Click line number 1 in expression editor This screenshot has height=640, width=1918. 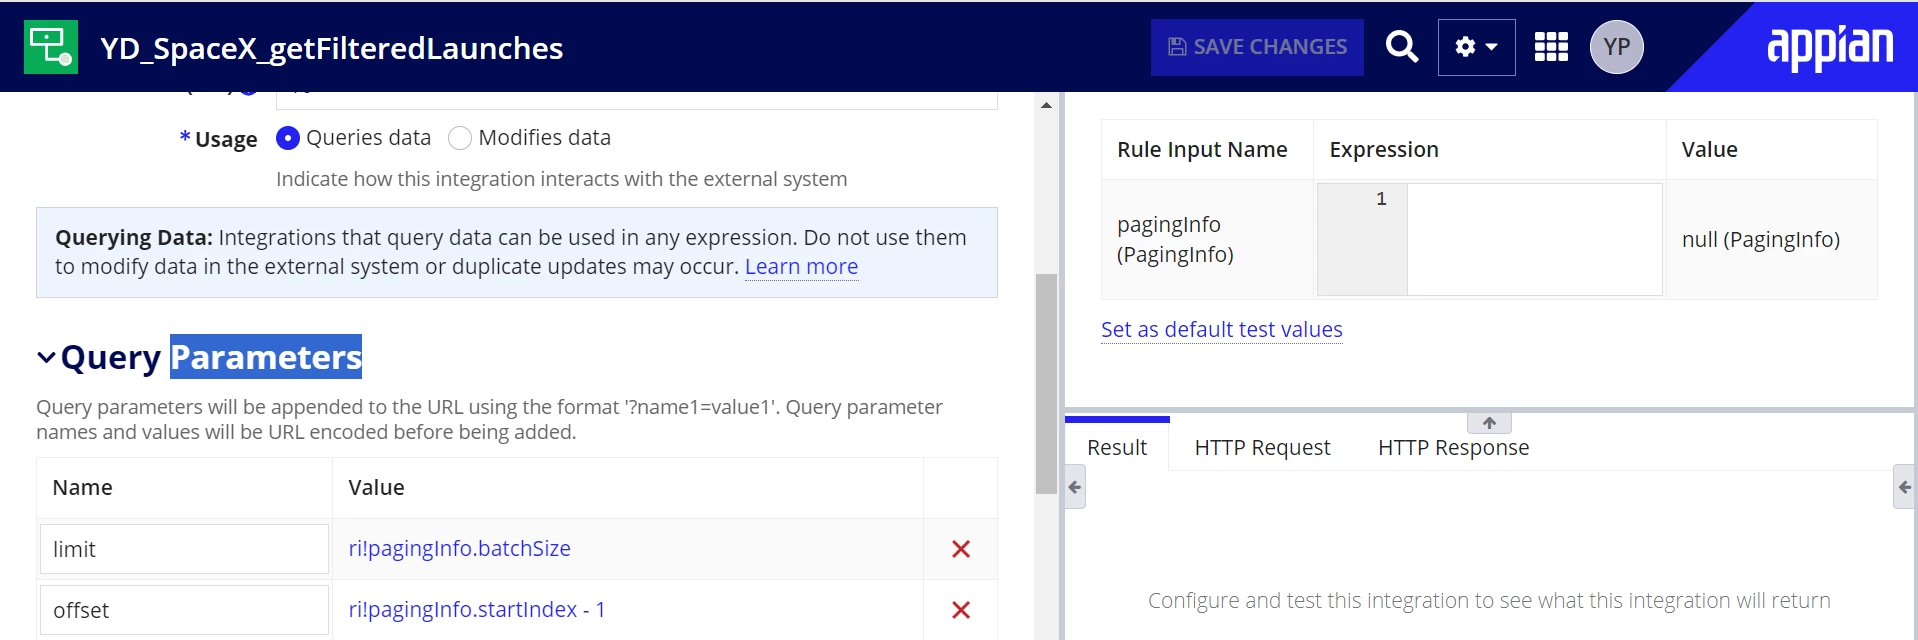click(x=1381, y=199)
